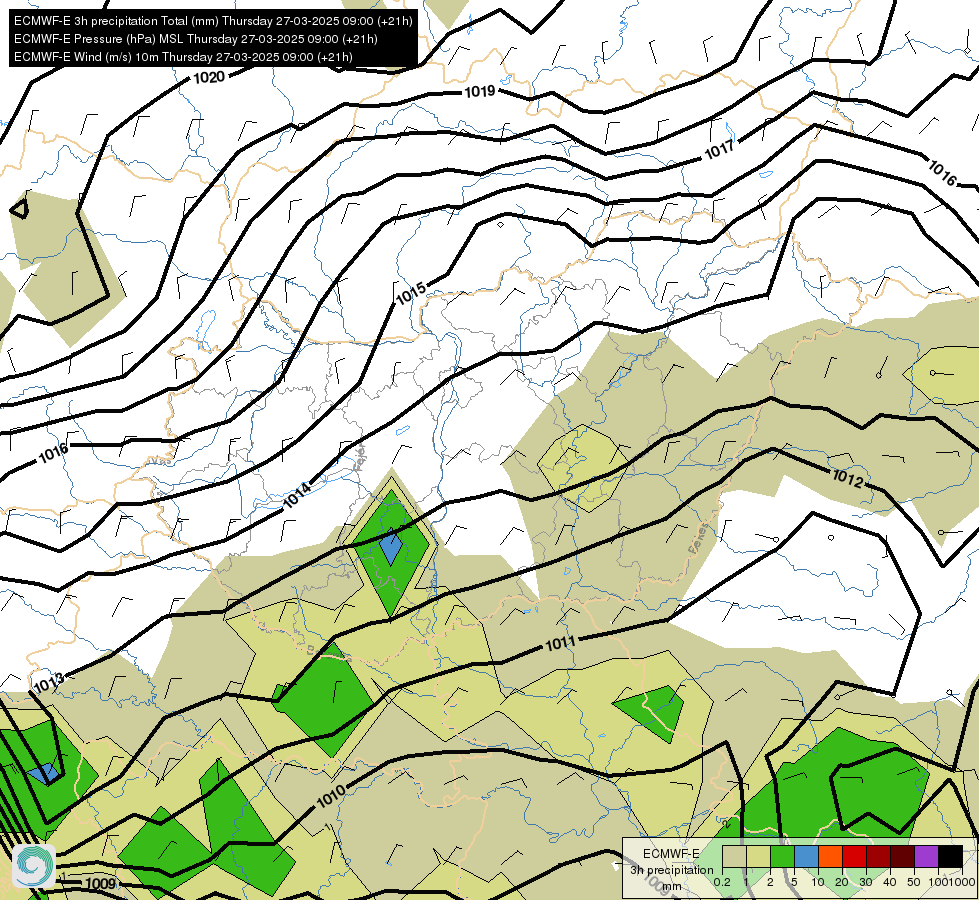Screen dimensions: 979x900
Task: Select the orange 10–20 mm legend swatch
Action: pyautogui.click(x=830, y=857)
